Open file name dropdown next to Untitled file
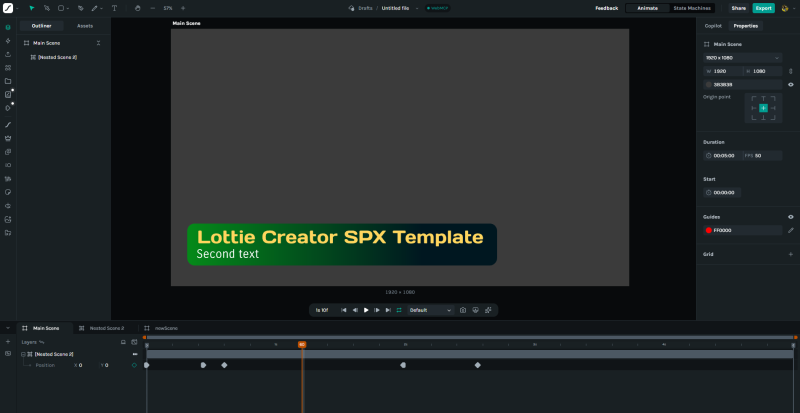Viewport: 800px width, 413px height. [x=417, y=8]
